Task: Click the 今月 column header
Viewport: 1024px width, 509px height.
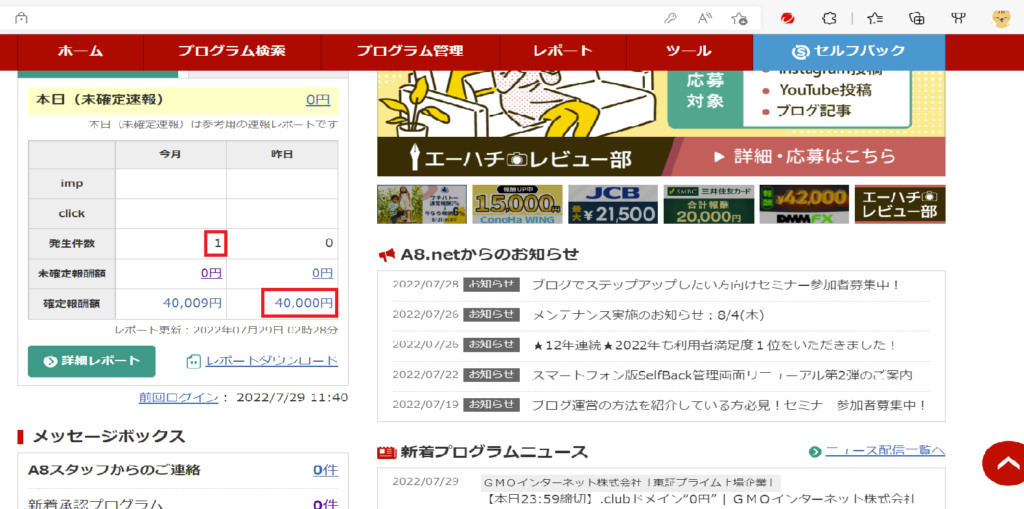Action: click(x=171, y=154)
